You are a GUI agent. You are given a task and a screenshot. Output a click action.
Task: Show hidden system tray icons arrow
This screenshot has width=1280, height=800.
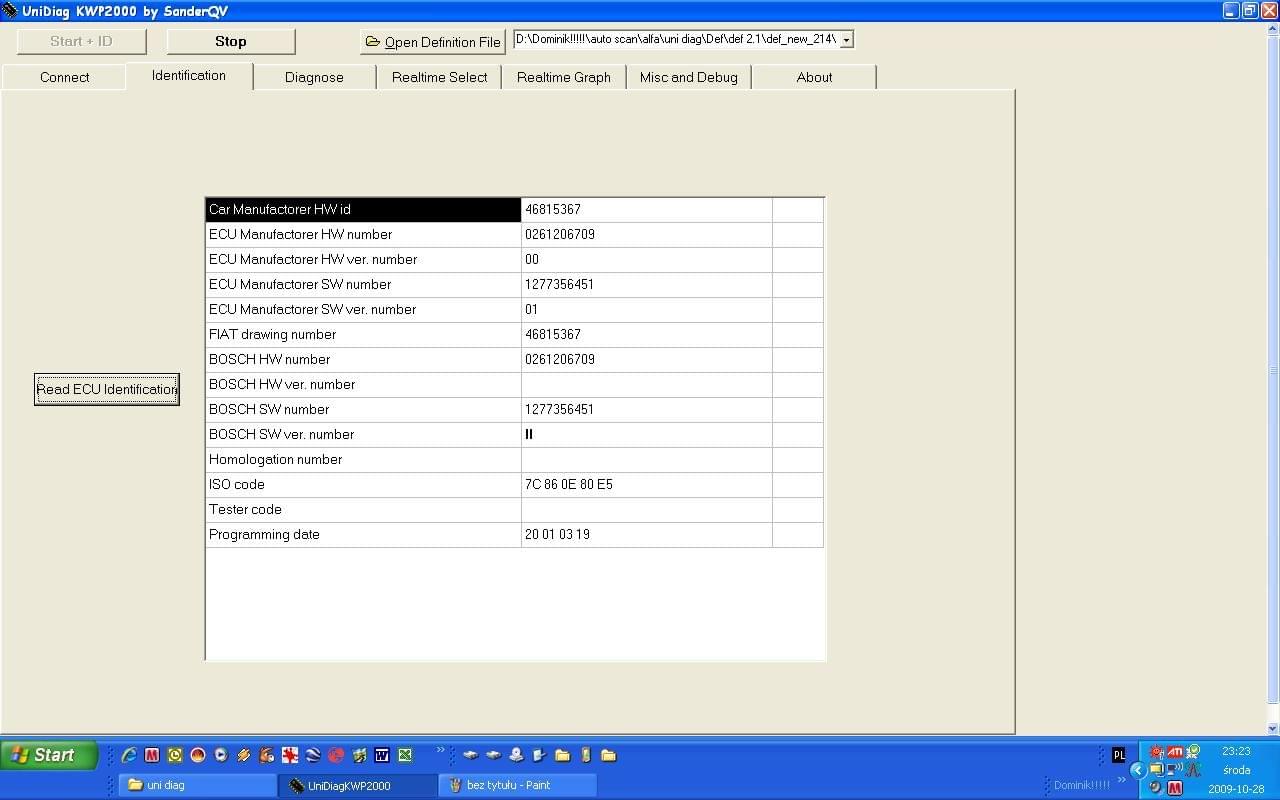[1138, 770]
